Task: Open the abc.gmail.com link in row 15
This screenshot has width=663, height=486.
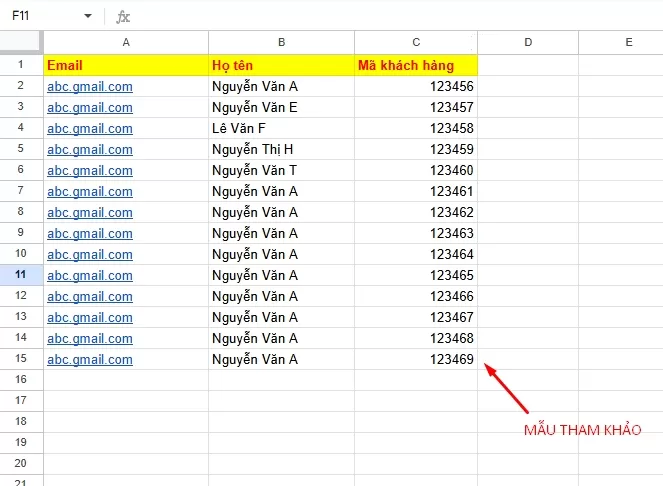Action: 90,359
